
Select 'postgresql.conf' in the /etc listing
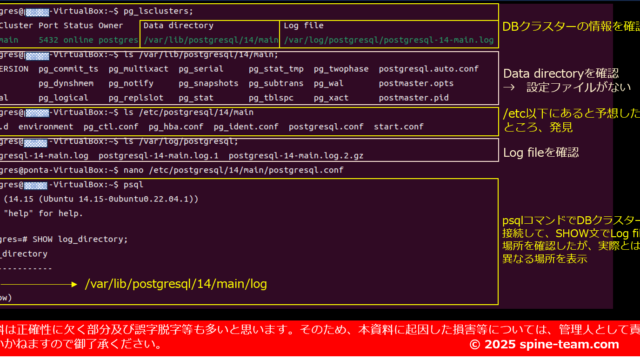click(x=326, y=127)
